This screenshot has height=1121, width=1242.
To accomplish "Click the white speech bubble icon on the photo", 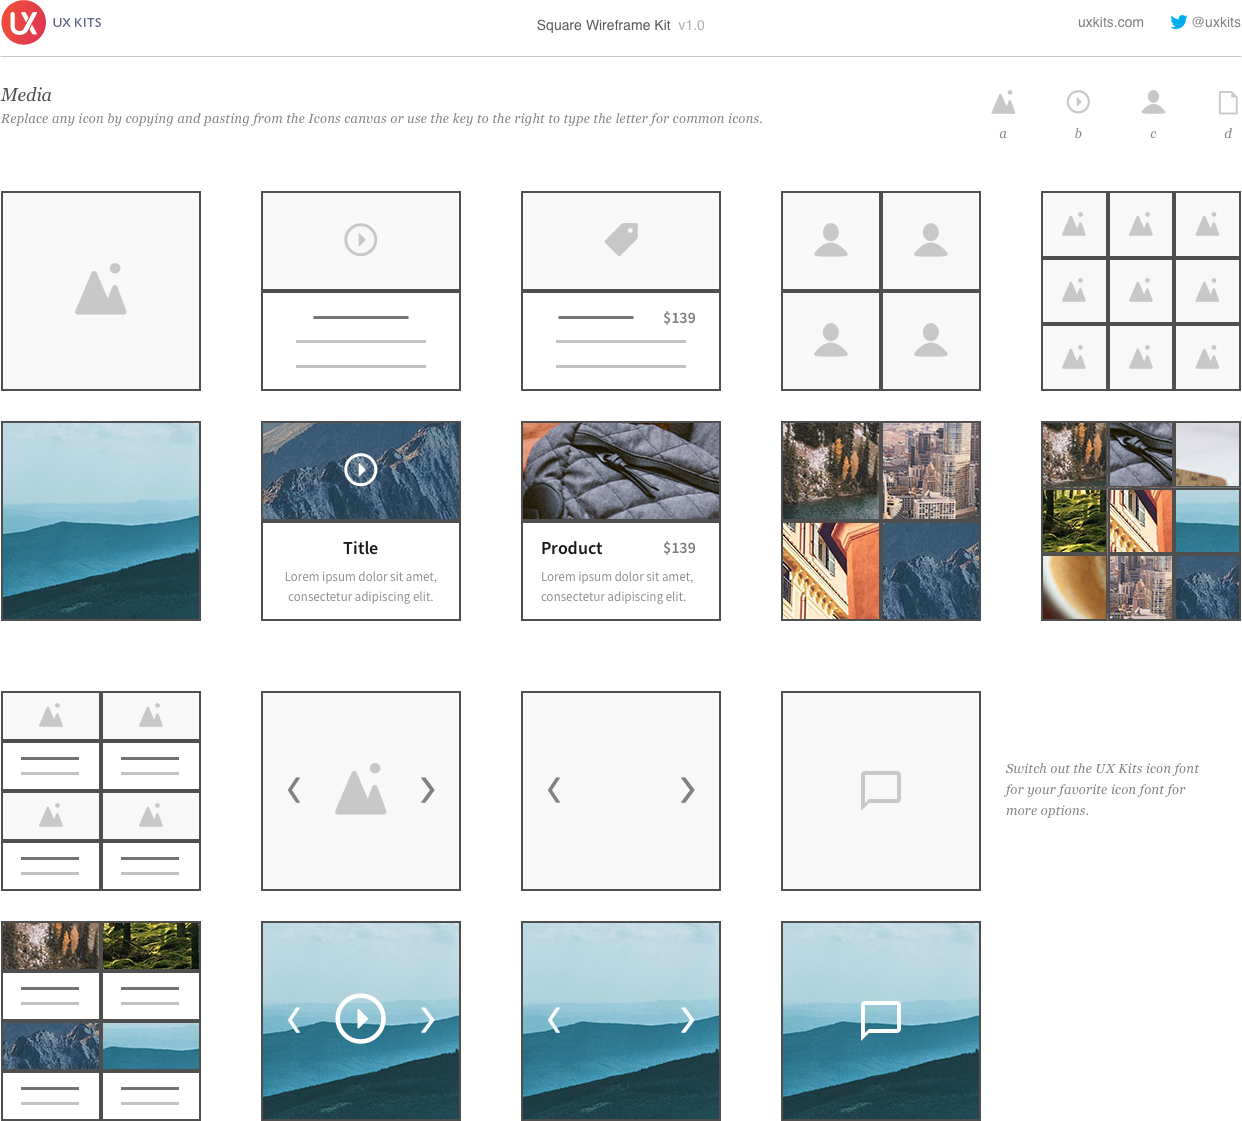I will coord(881,1020).
